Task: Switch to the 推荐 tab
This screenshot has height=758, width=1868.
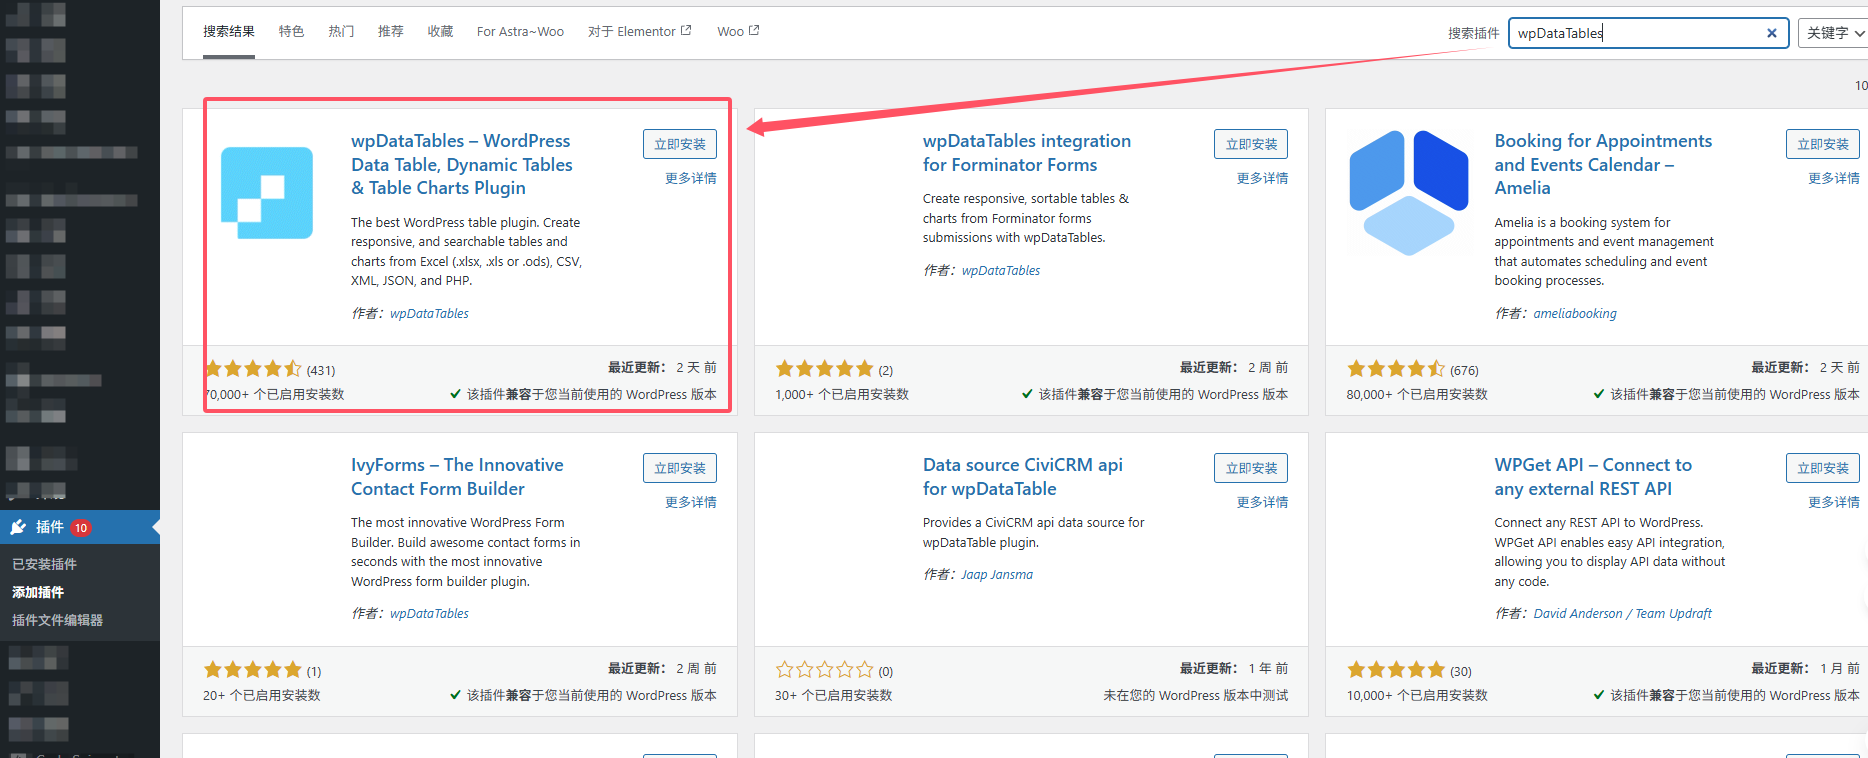Action: point(390,32)
